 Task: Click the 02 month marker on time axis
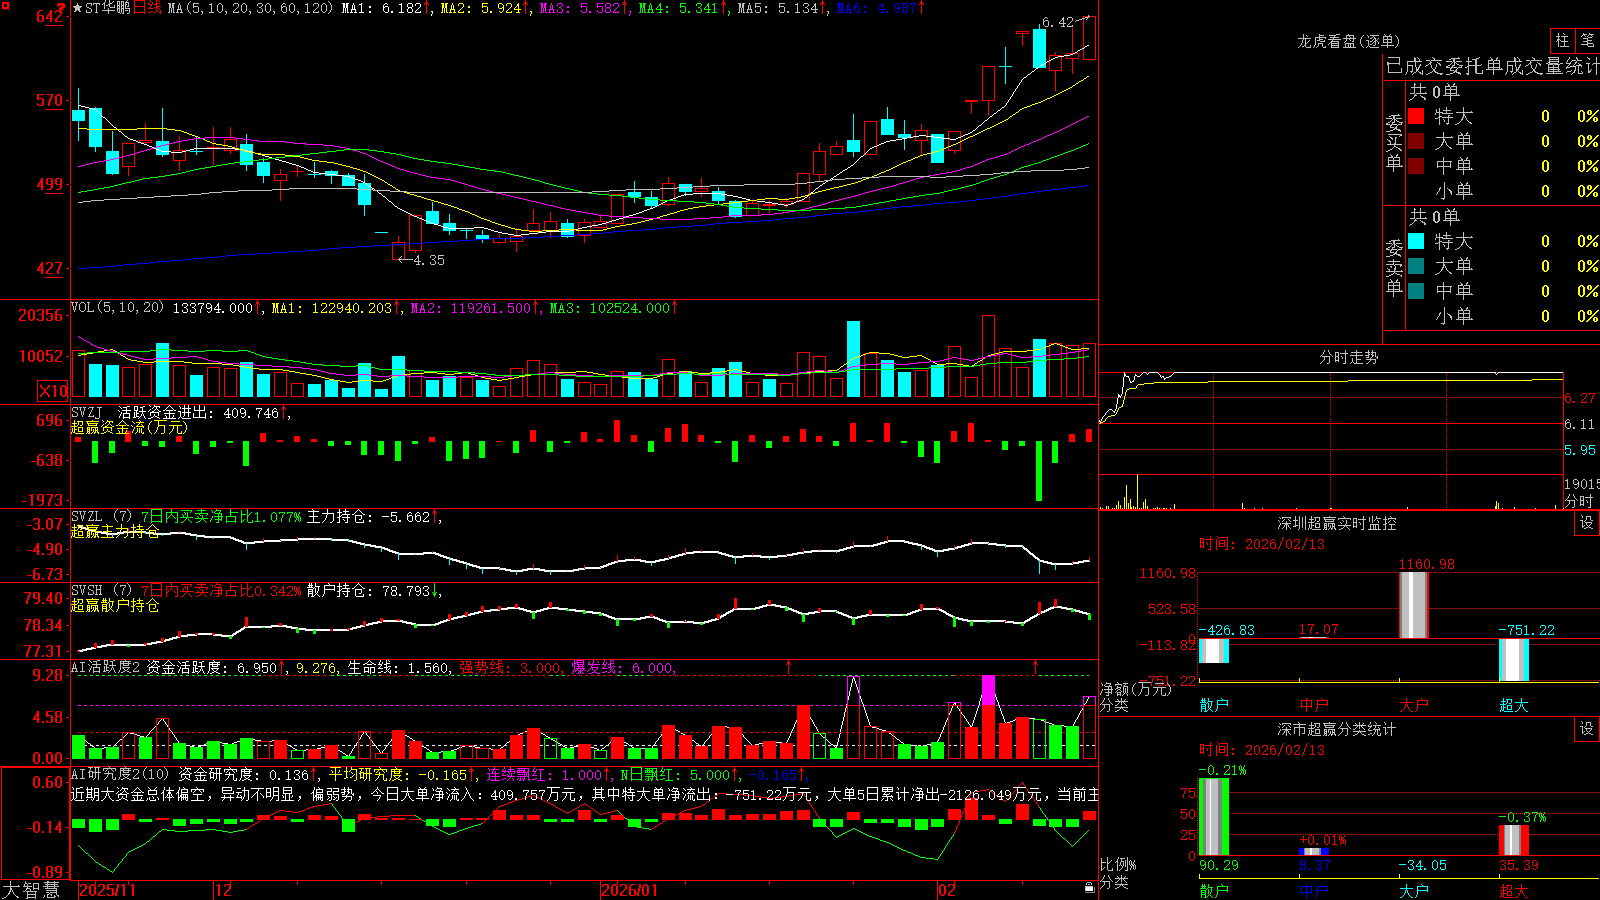point(946,889)
